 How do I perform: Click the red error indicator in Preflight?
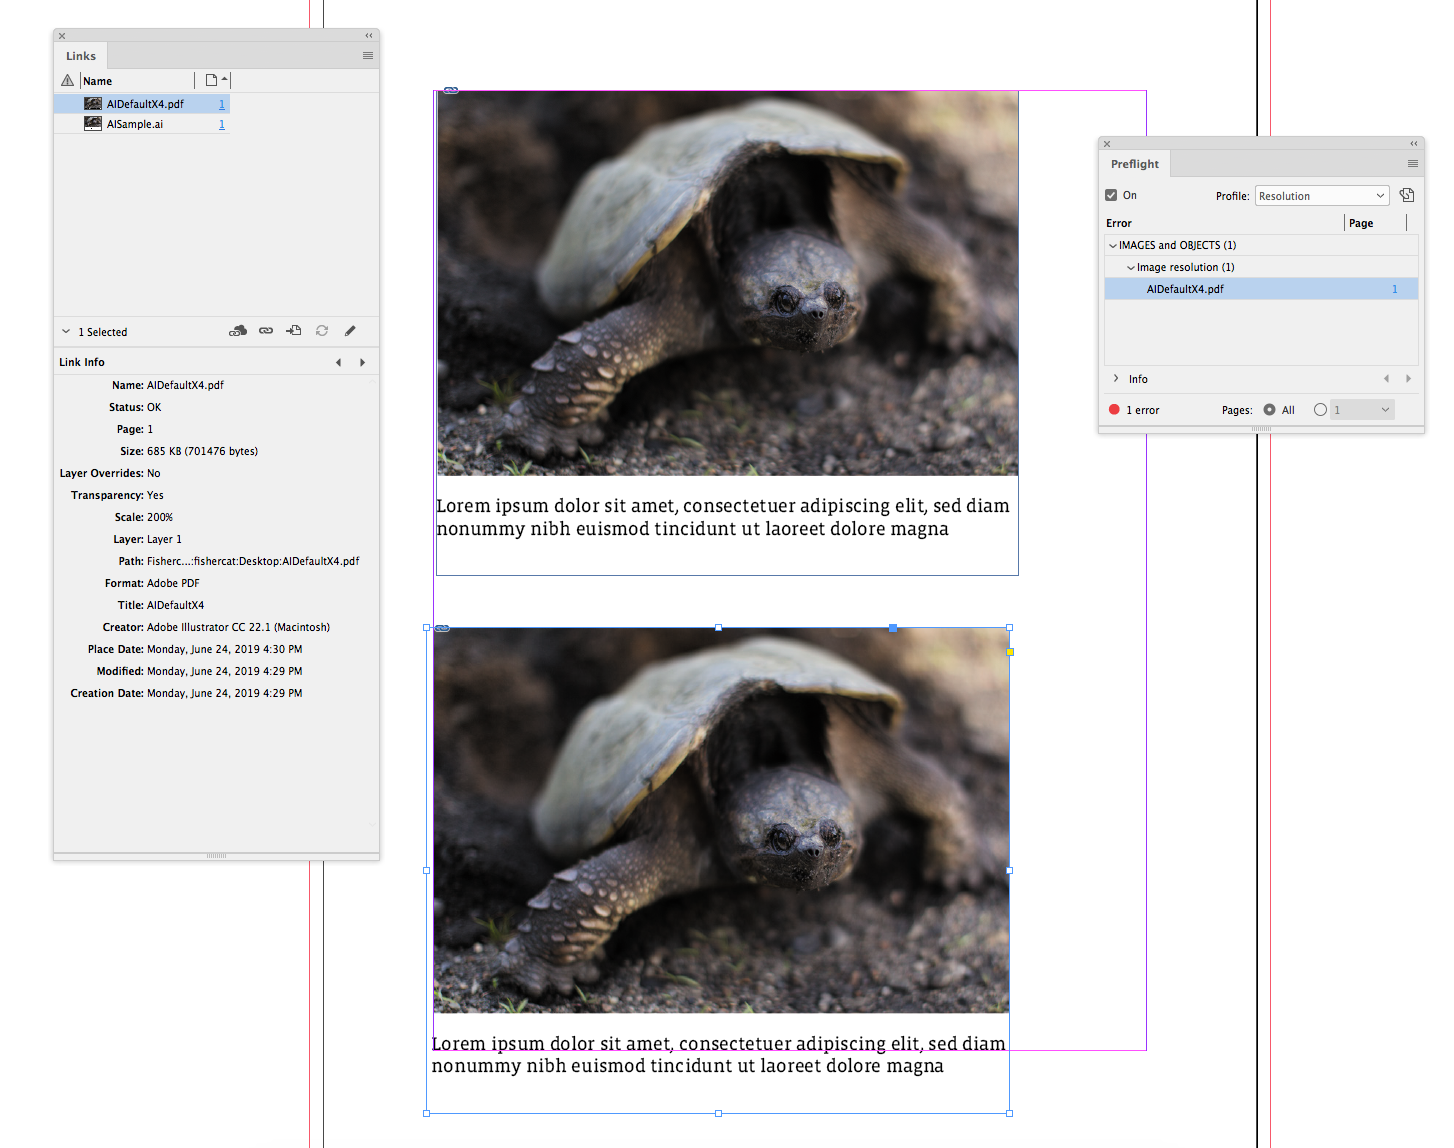1114,410
